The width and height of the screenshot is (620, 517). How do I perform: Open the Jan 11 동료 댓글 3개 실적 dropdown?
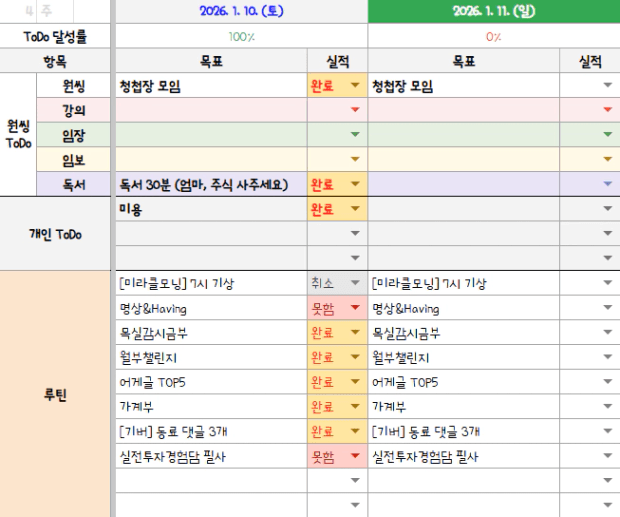pos(608,431)
